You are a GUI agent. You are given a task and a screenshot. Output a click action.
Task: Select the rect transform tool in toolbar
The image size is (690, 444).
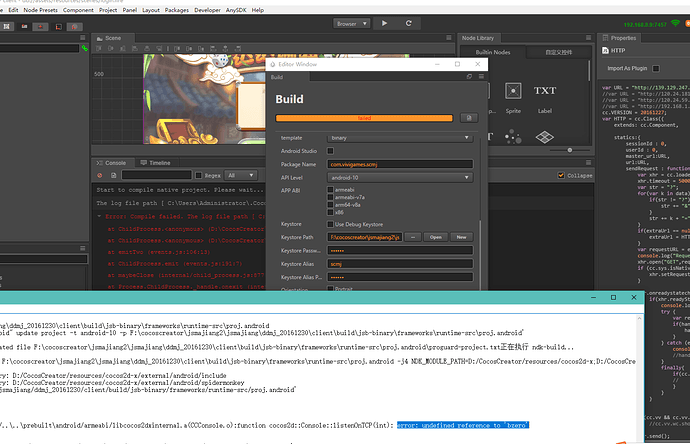[x=7, y=26]
